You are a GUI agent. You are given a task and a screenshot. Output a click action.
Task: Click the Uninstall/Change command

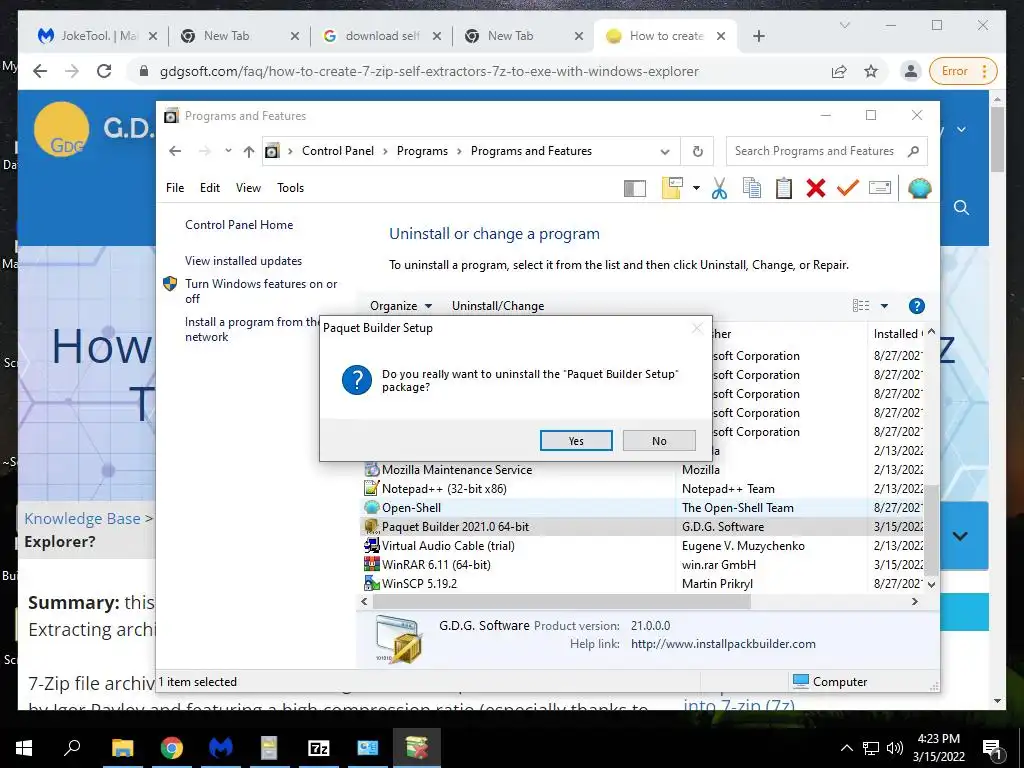coord(498,306)
